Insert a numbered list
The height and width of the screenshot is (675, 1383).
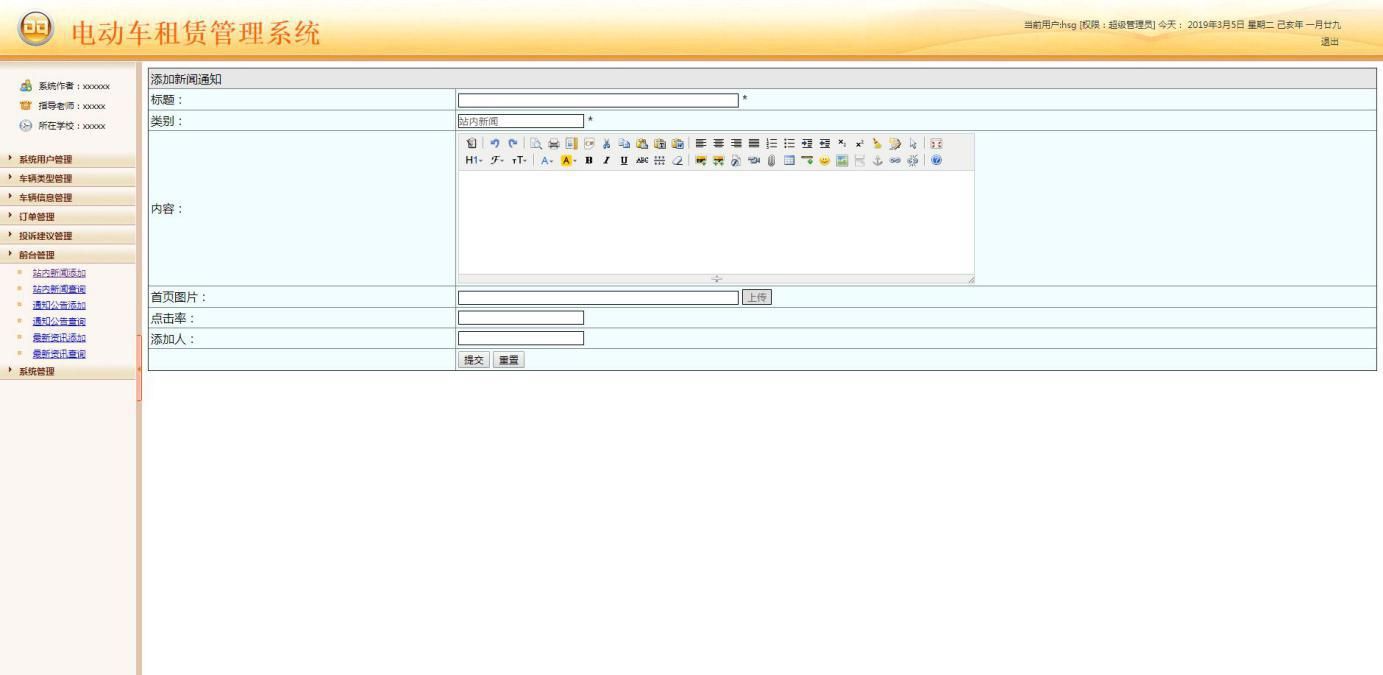pos(772,143)
